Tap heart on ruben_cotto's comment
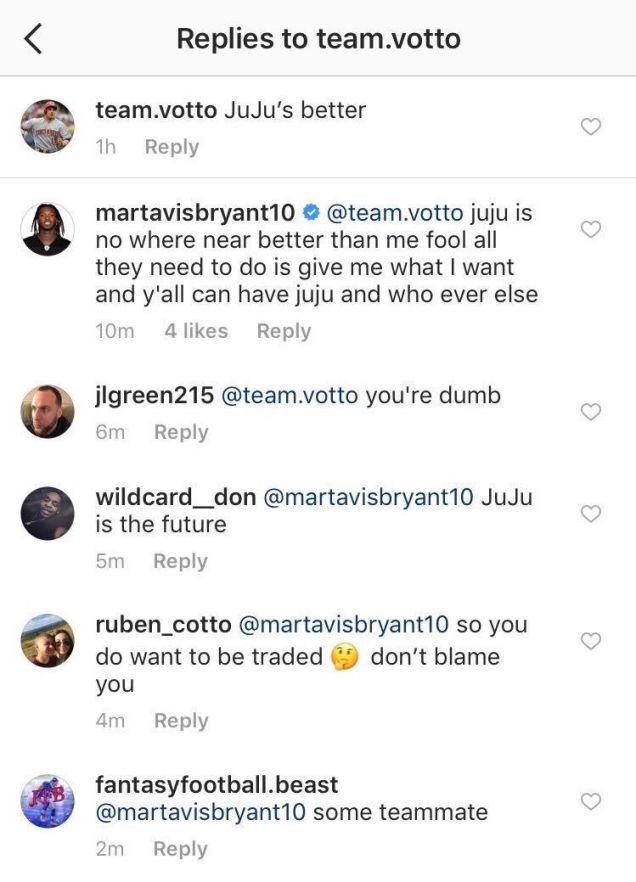 [591, 641]
